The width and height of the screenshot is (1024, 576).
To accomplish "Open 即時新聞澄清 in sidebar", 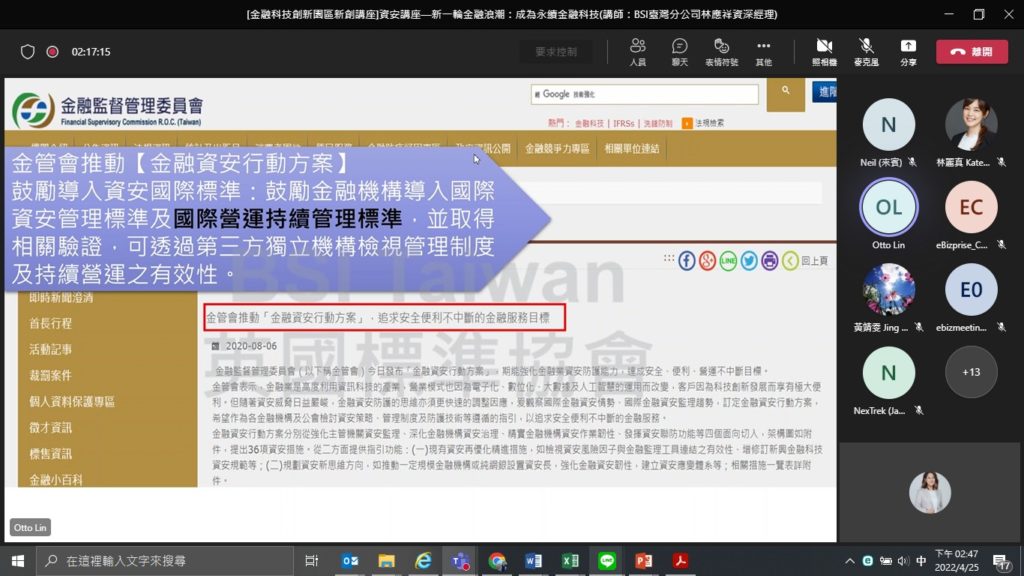I will tap(61, 298).
